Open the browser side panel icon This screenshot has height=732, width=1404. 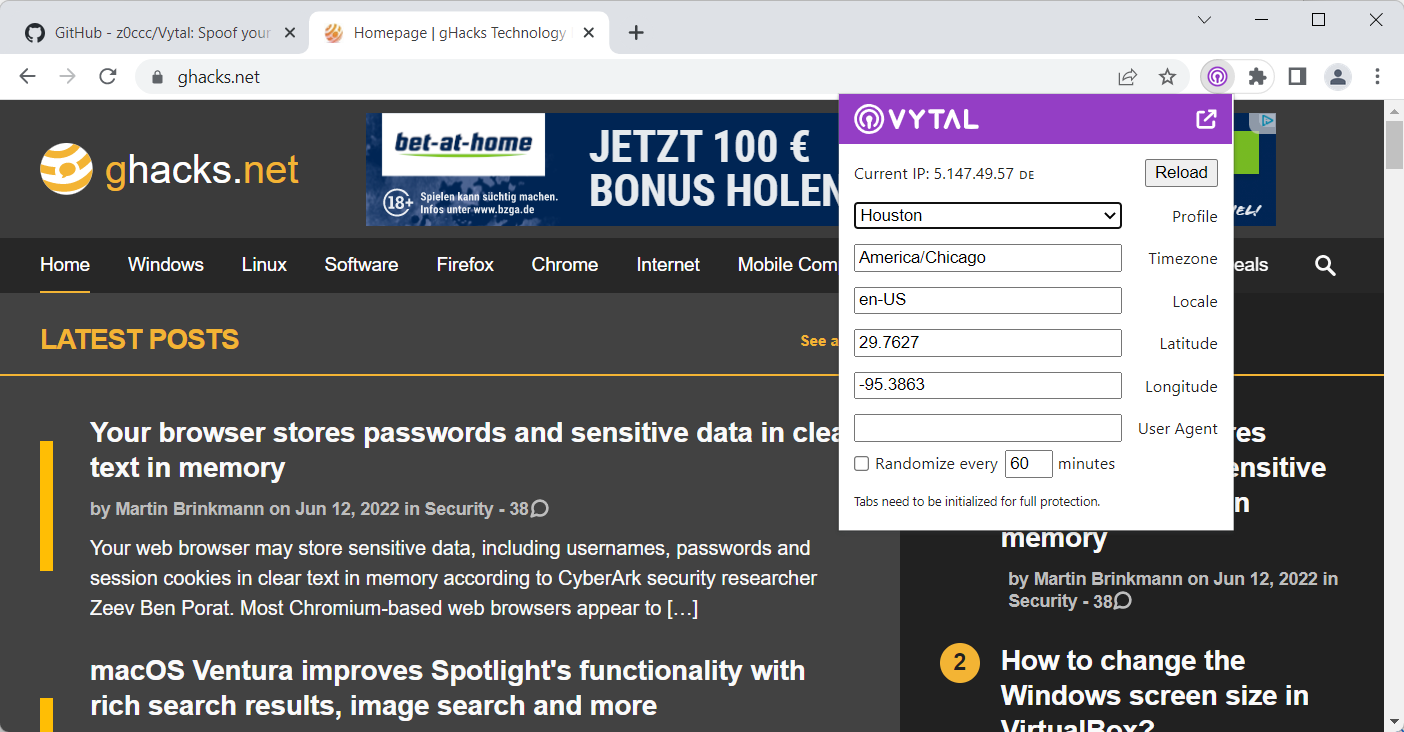point(1298,76)
